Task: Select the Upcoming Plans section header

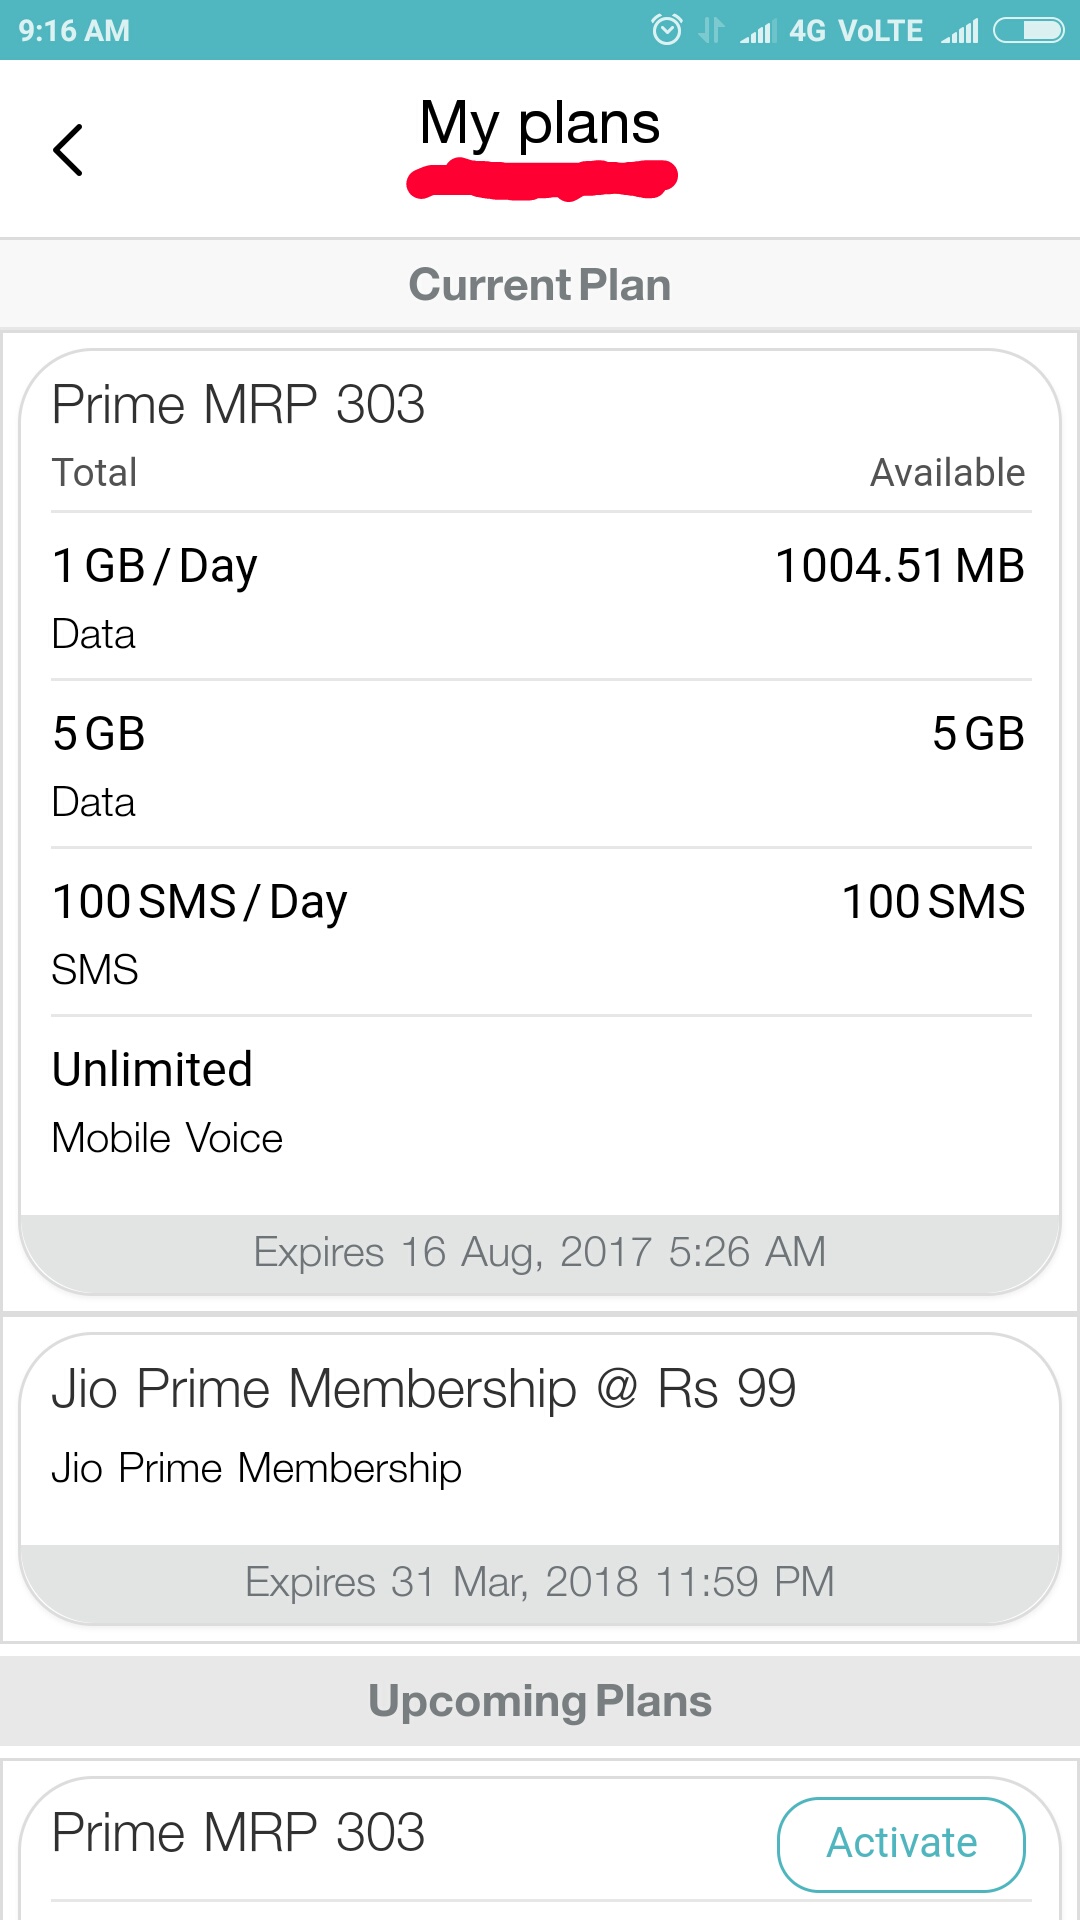Action: click(540, 1701)
